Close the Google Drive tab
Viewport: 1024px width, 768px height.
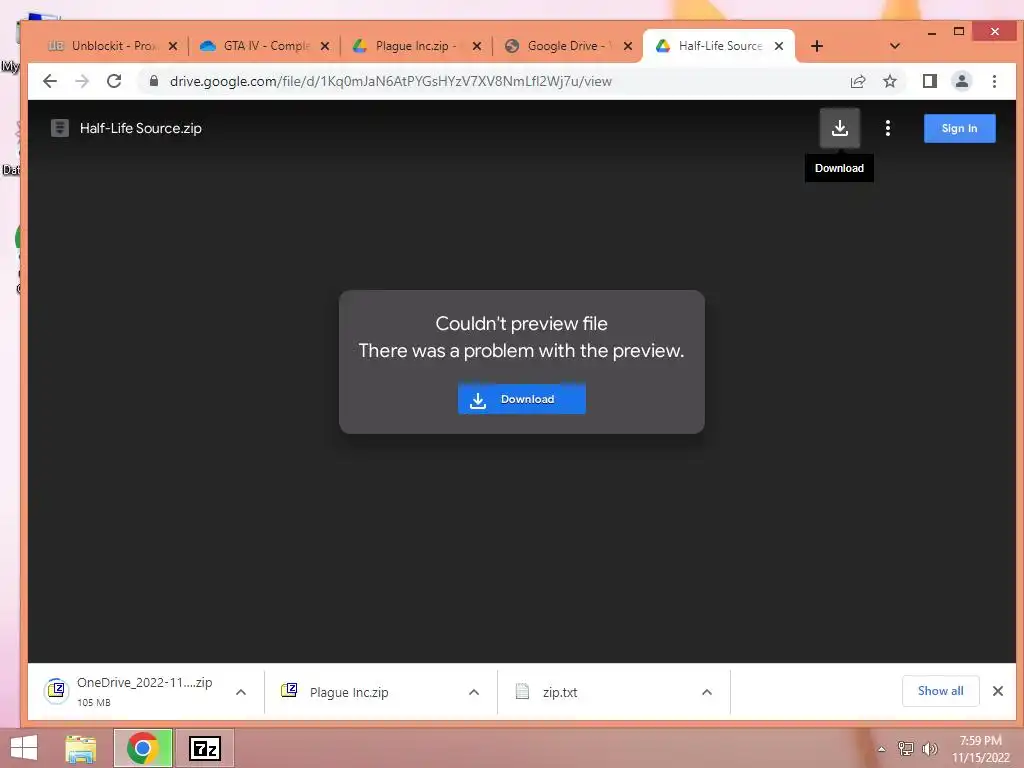tap(628, 46)
